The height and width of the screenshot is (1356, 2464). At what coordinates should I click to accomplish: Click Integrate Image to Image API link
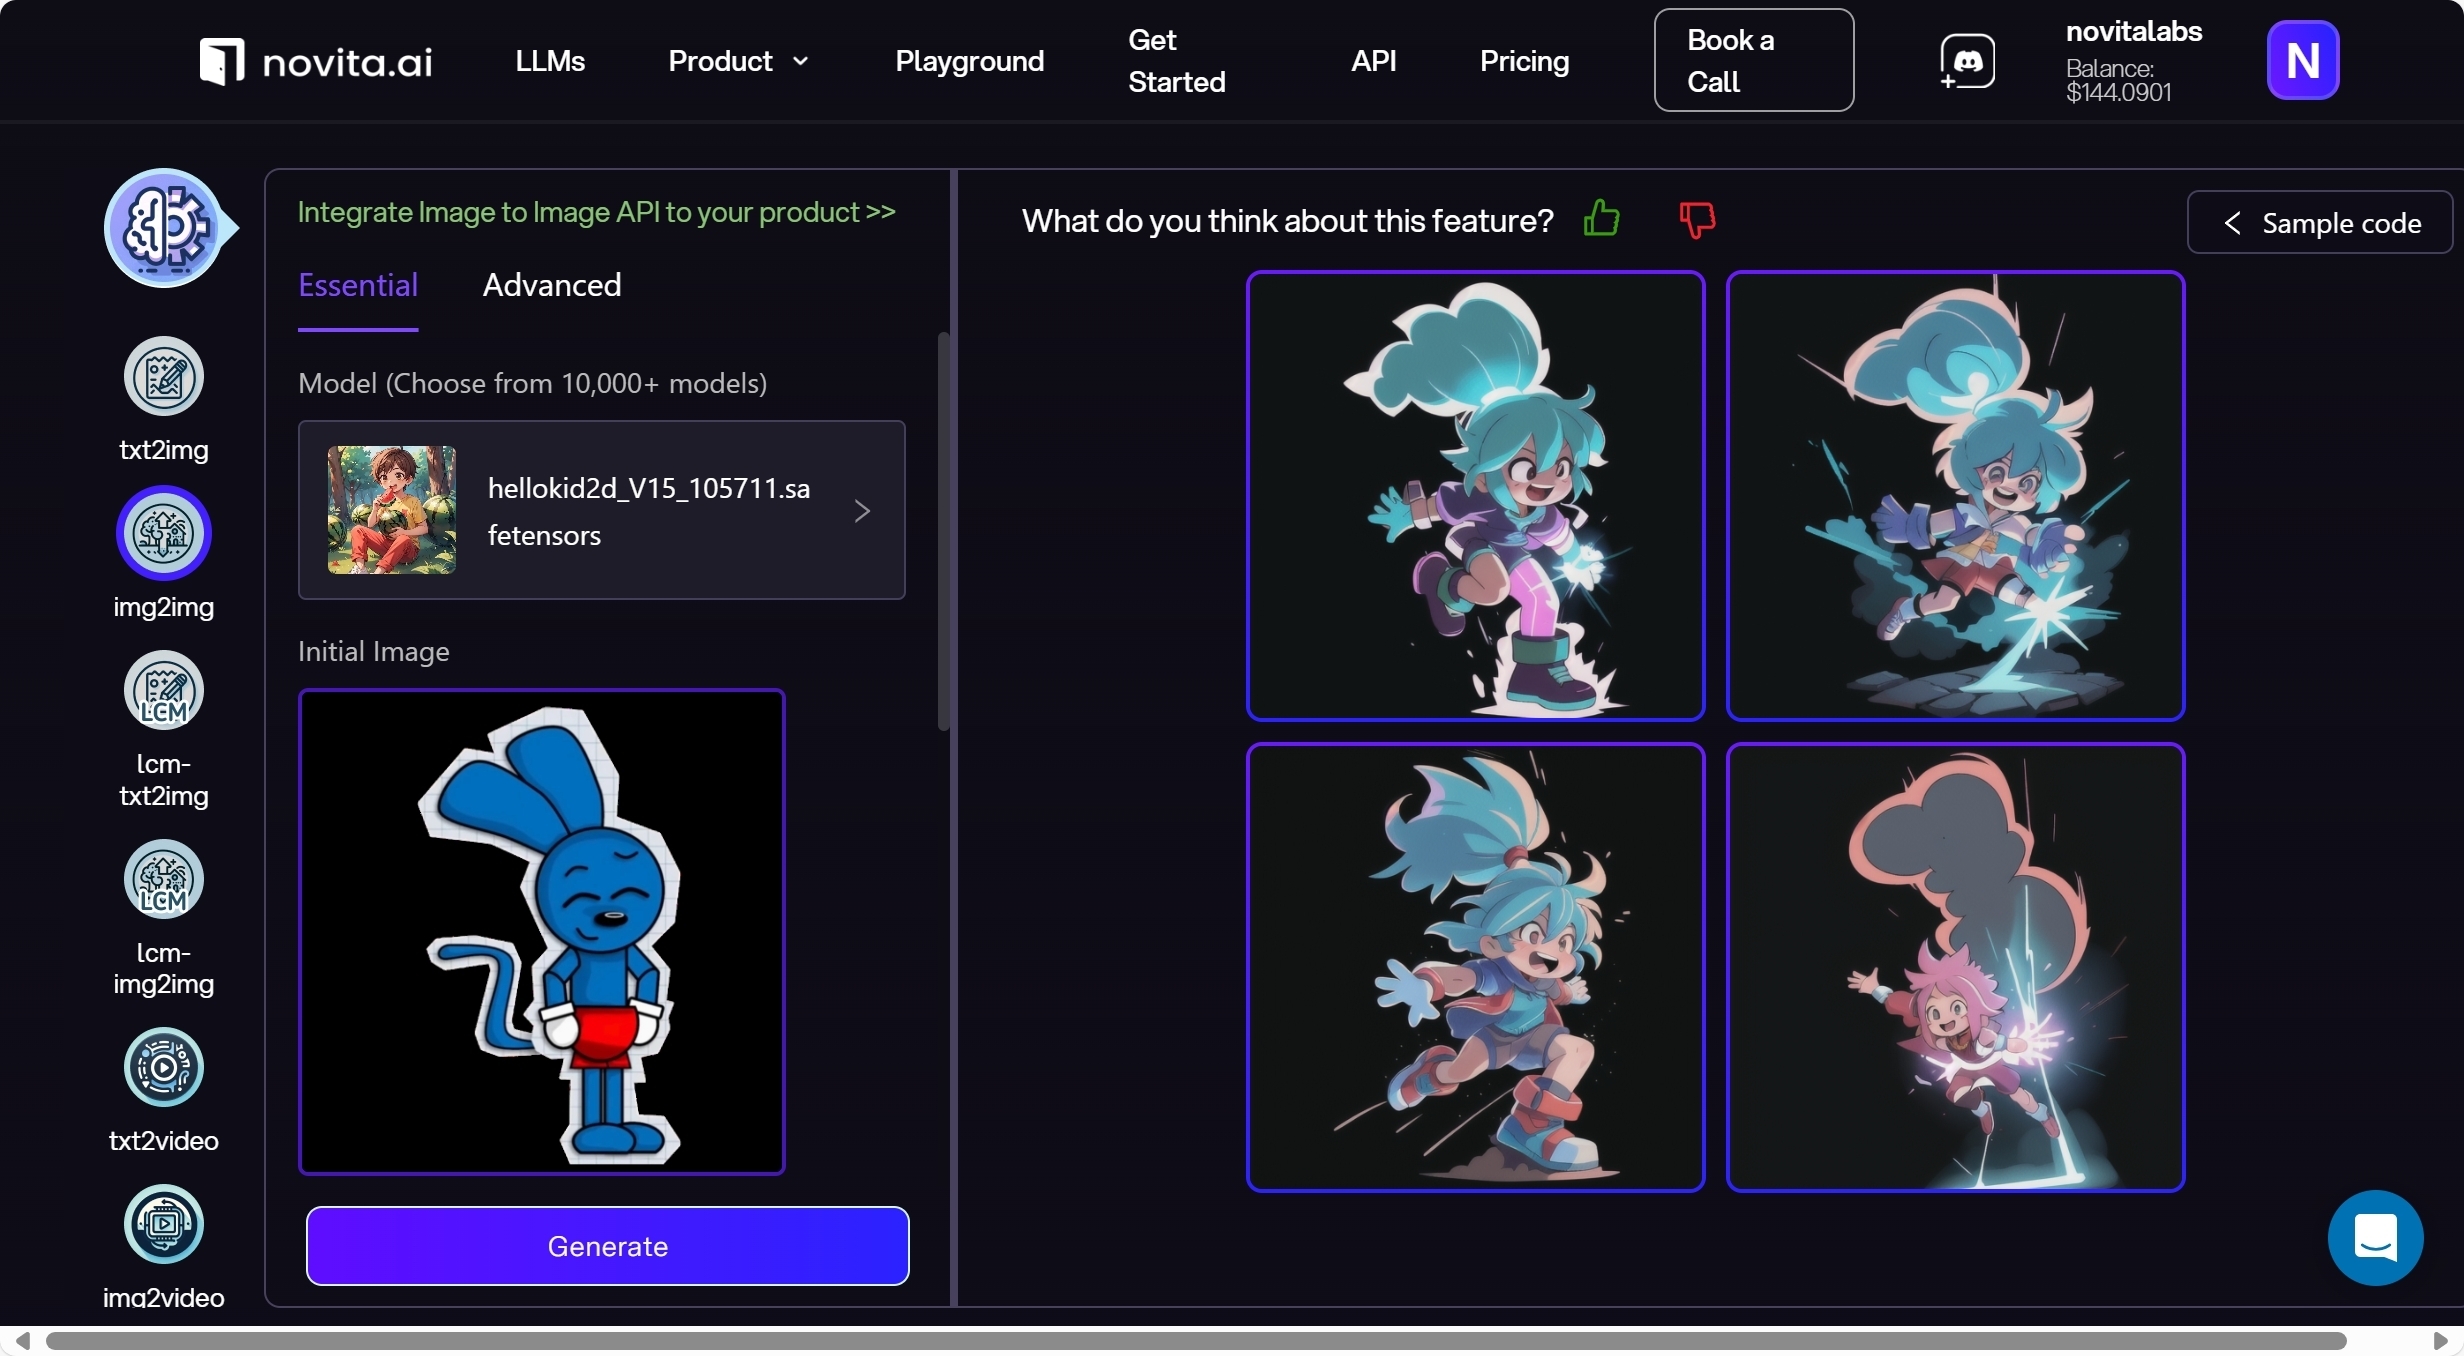pos(596,212)
